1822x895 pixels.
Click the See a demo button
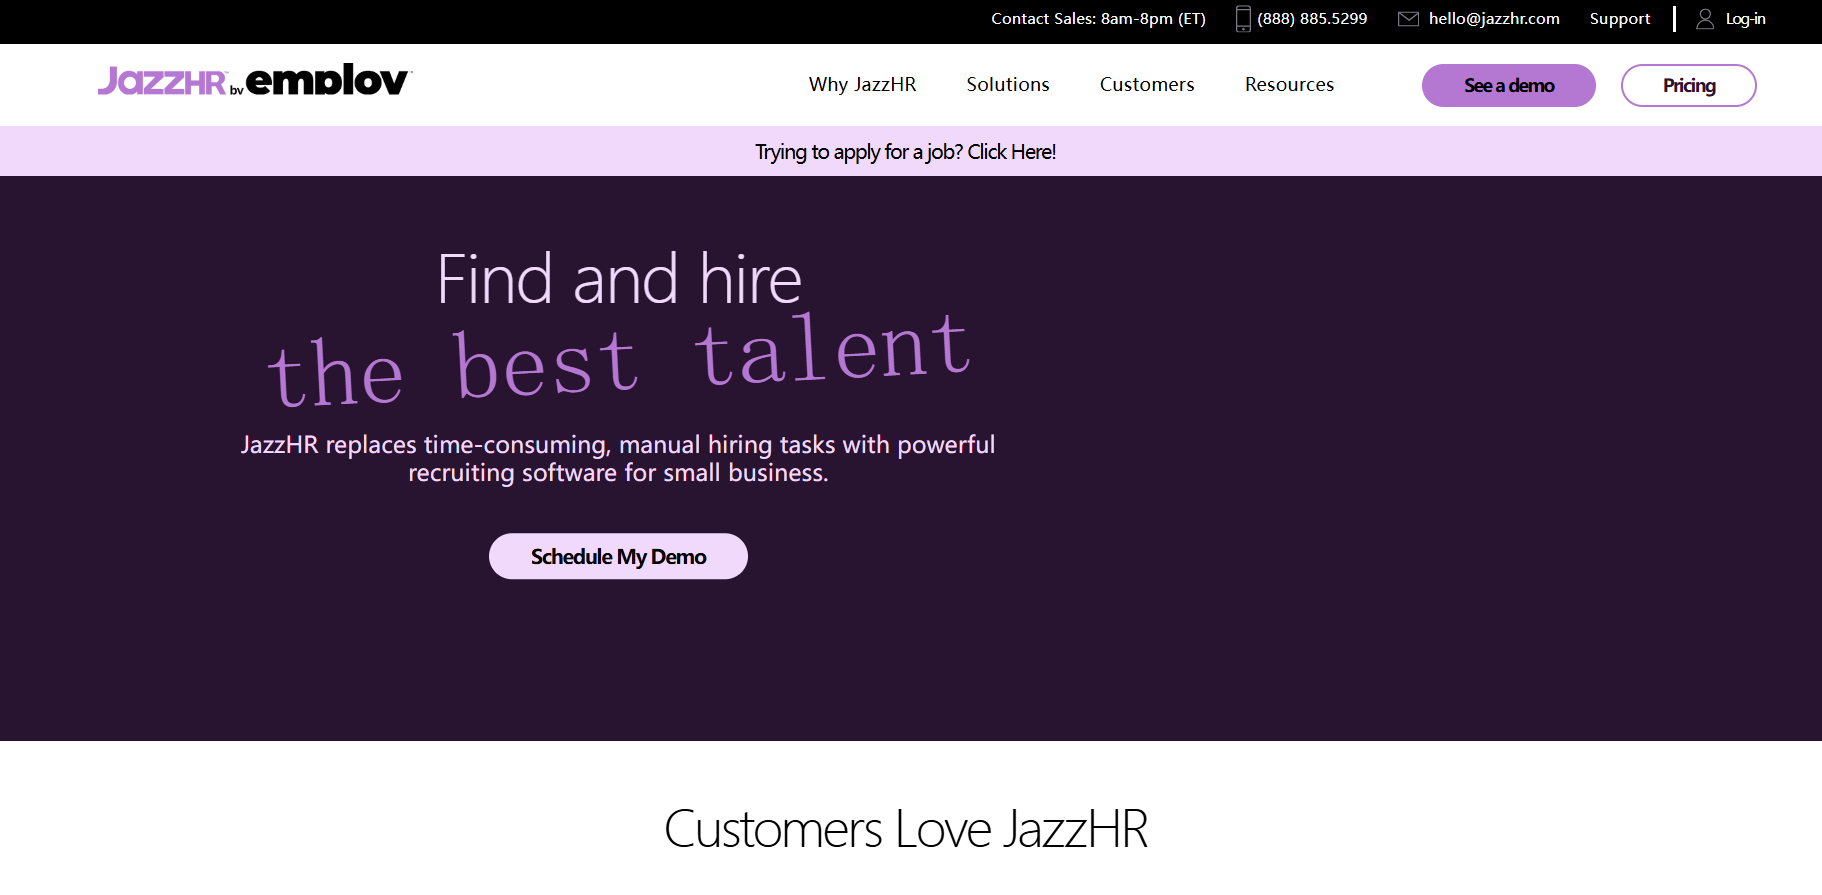1509,85
